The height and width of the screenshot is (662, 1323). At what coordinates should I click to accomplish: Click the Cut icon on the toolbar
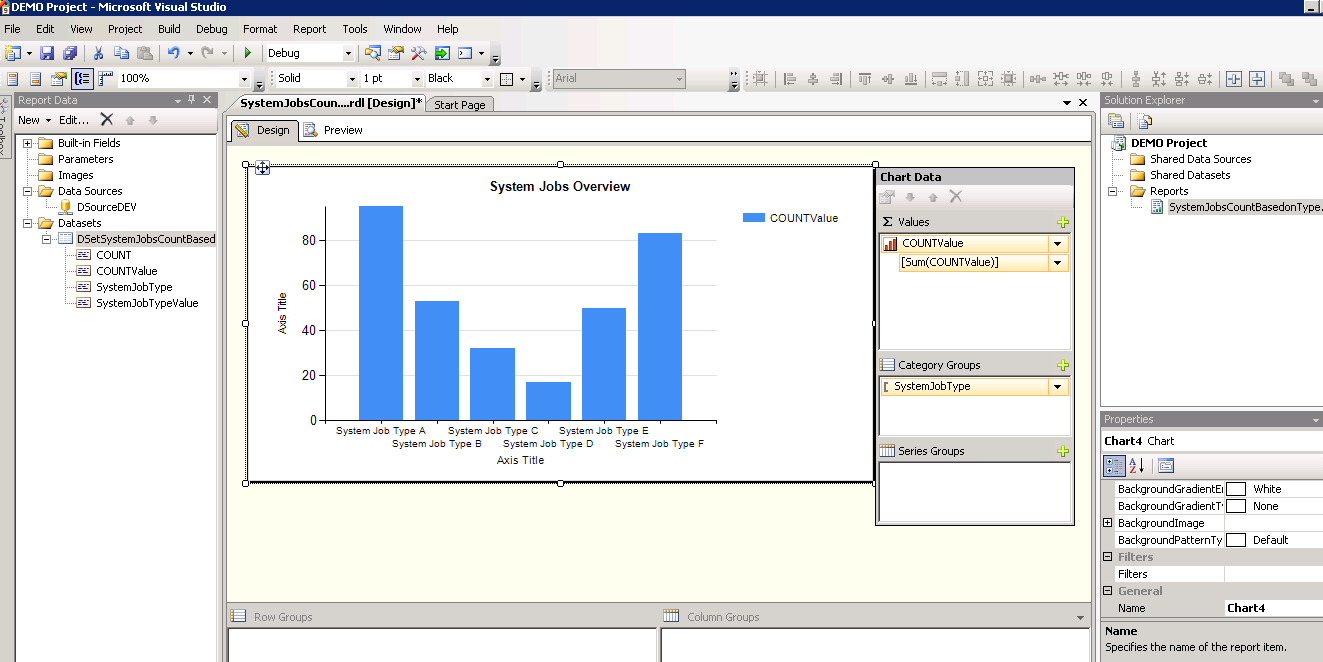coord(97,53)
